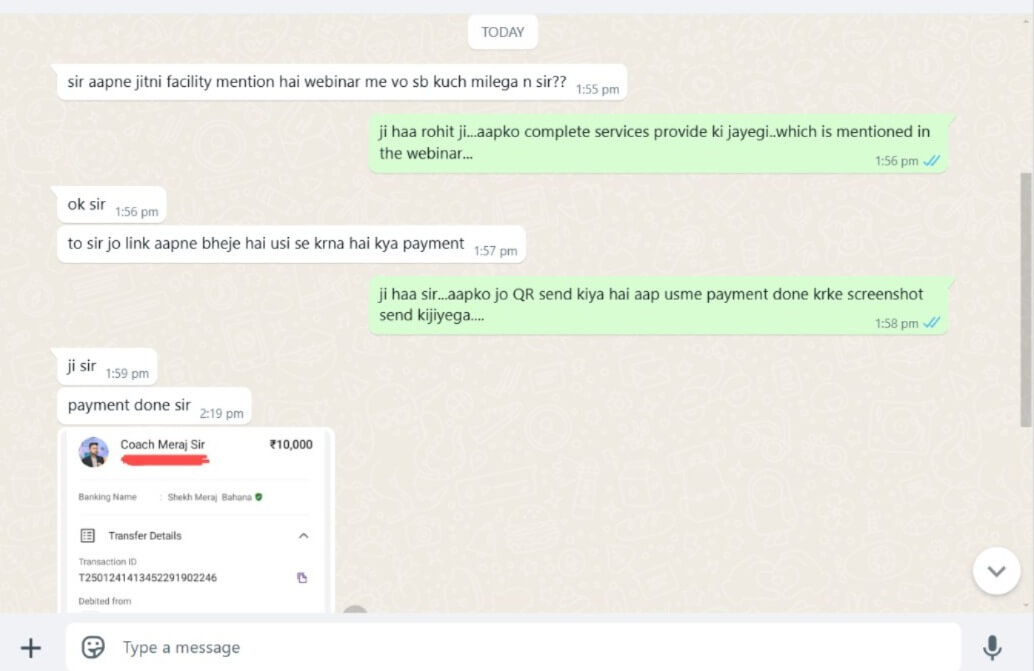1034x671 pixels.
Task: Open the payment screenshot image
Action: (x=197, y=521)
